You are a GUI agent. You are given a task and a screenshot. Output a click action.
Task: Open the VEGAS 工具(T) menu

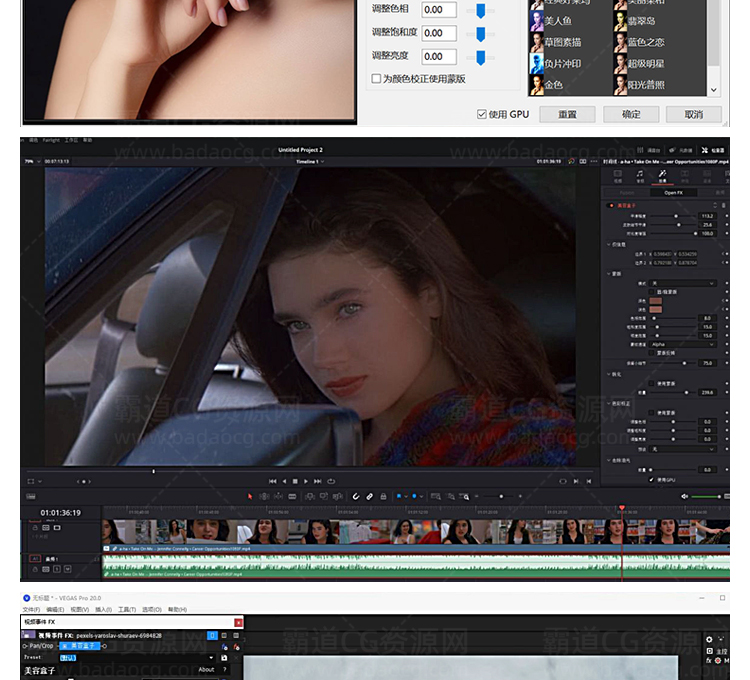pos(127,609)
